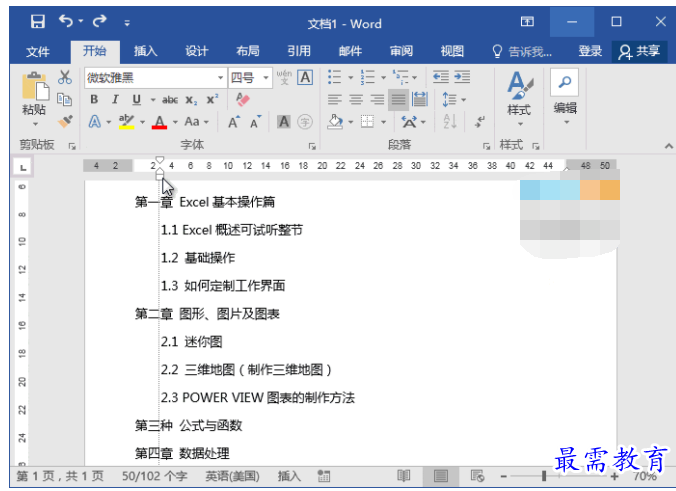Click the 共享 share button

tap(639, 51)
